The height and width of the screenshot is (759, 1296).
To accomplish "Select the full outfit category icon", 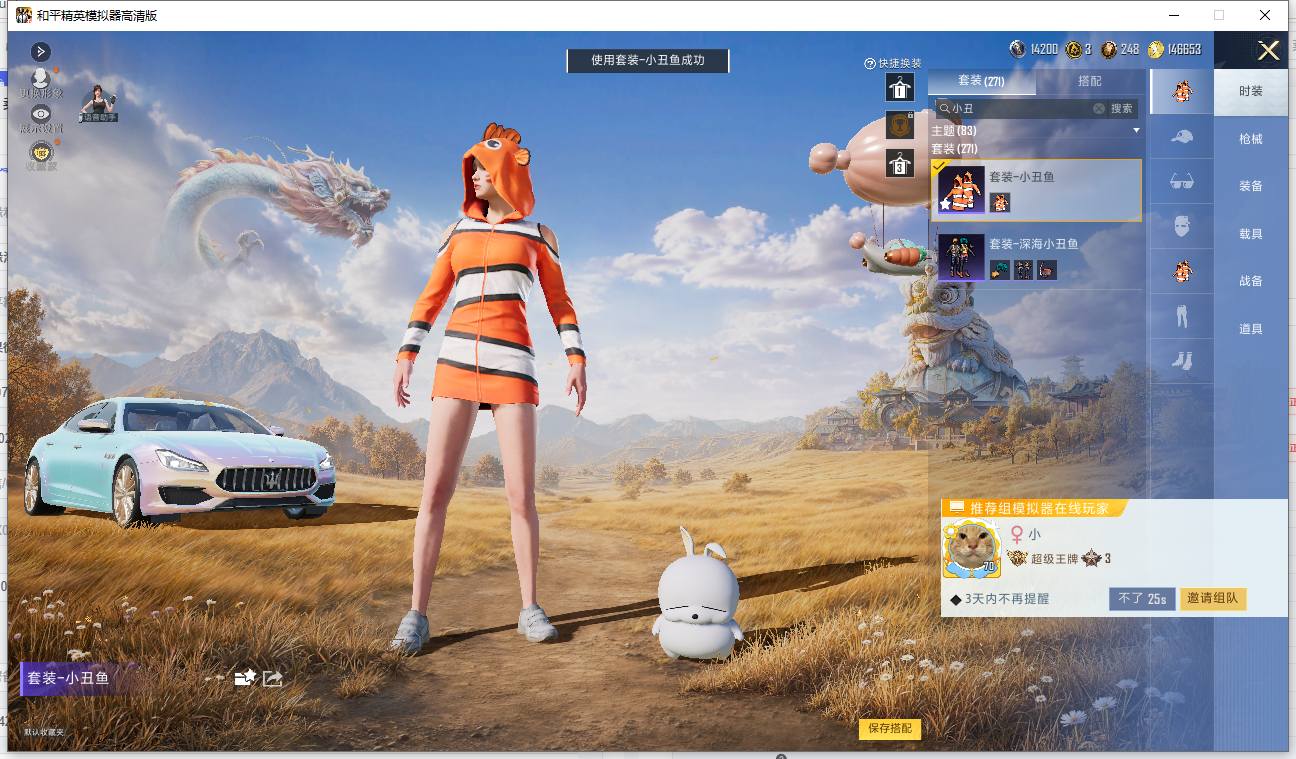I will [1181, 91].
